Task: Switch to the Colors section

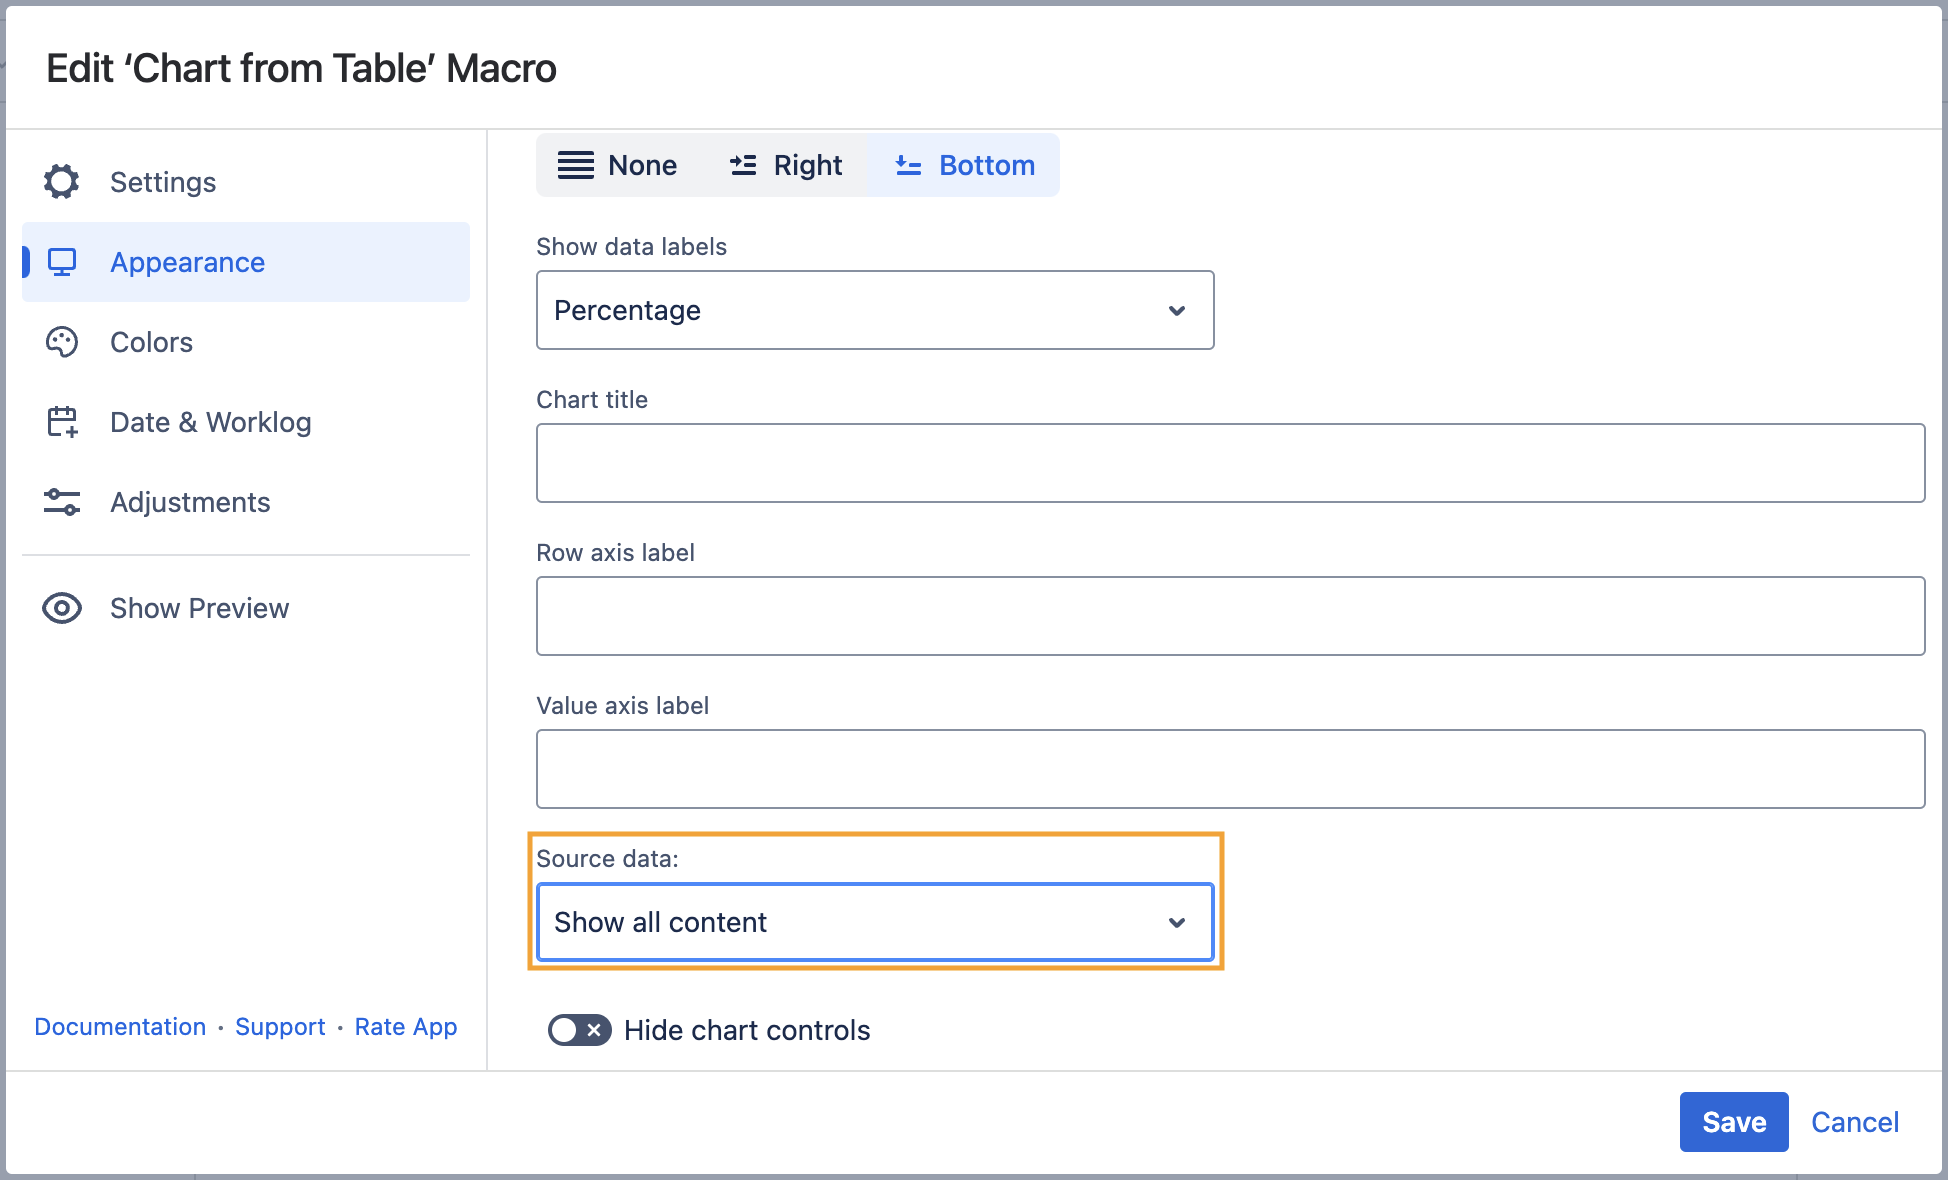Action: [x=151, y=342]
